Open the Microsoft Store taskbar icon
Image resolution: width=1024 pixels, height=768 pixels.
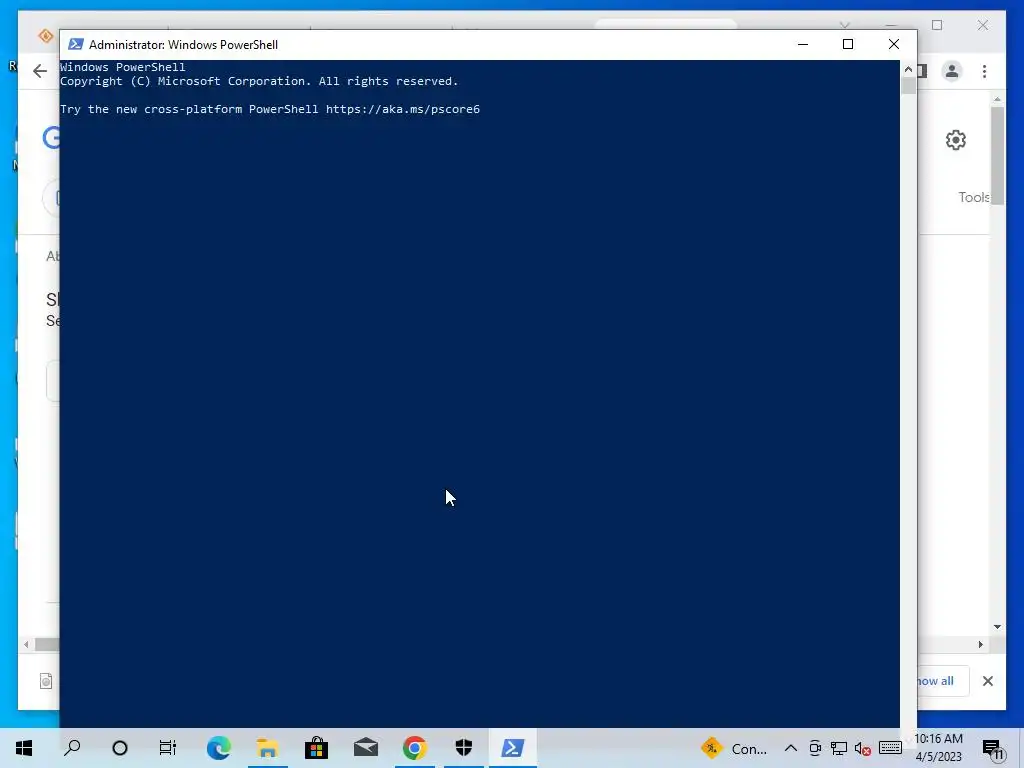(x=316, y=748)
